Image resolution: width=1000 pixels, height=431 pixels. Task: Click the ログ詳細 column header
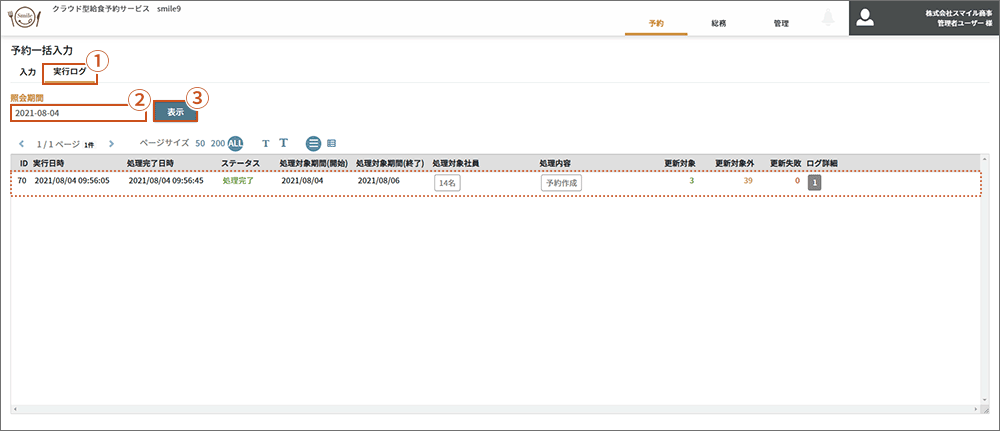[x=822, y=163]
